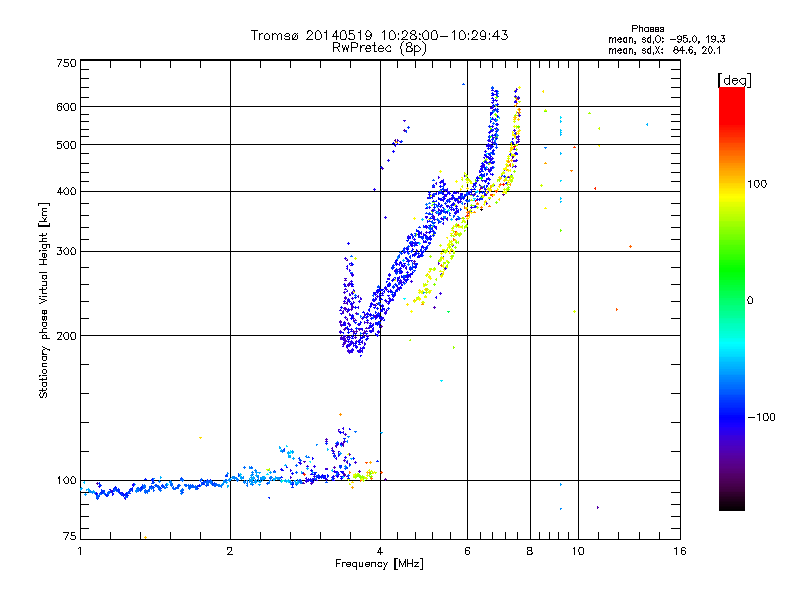Click the y-axis '600' tick label
Viewport: 800px width, 600px height.
(66, 107)
